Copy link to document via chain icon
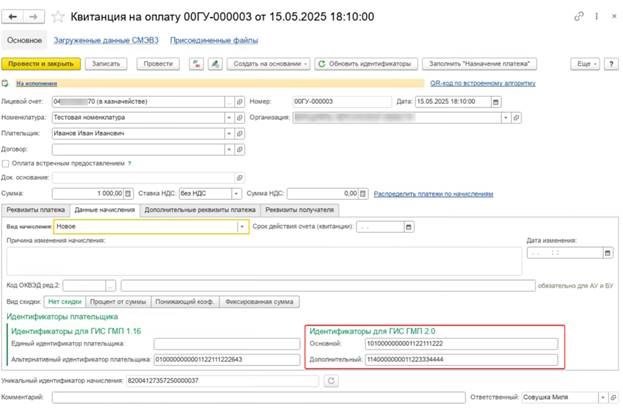Image resolution: width=623 pixels, height=410 pixels. (x=579, y=16)
